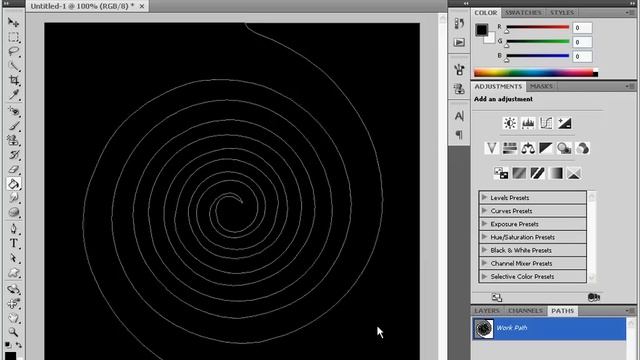Add a Threshold adjustment

538,173
